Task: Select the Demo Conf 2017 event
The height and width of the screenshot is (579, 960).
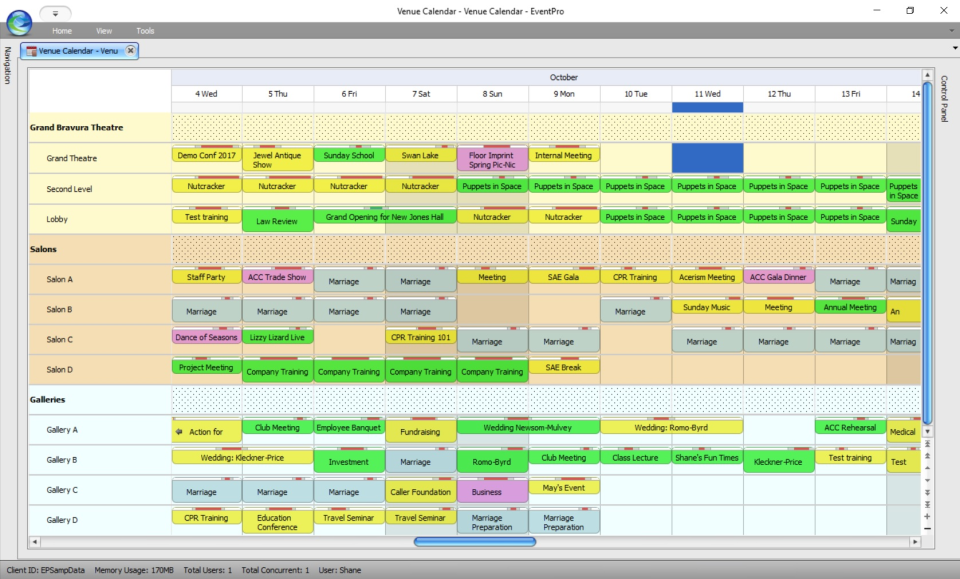Action: click(206, 155)
